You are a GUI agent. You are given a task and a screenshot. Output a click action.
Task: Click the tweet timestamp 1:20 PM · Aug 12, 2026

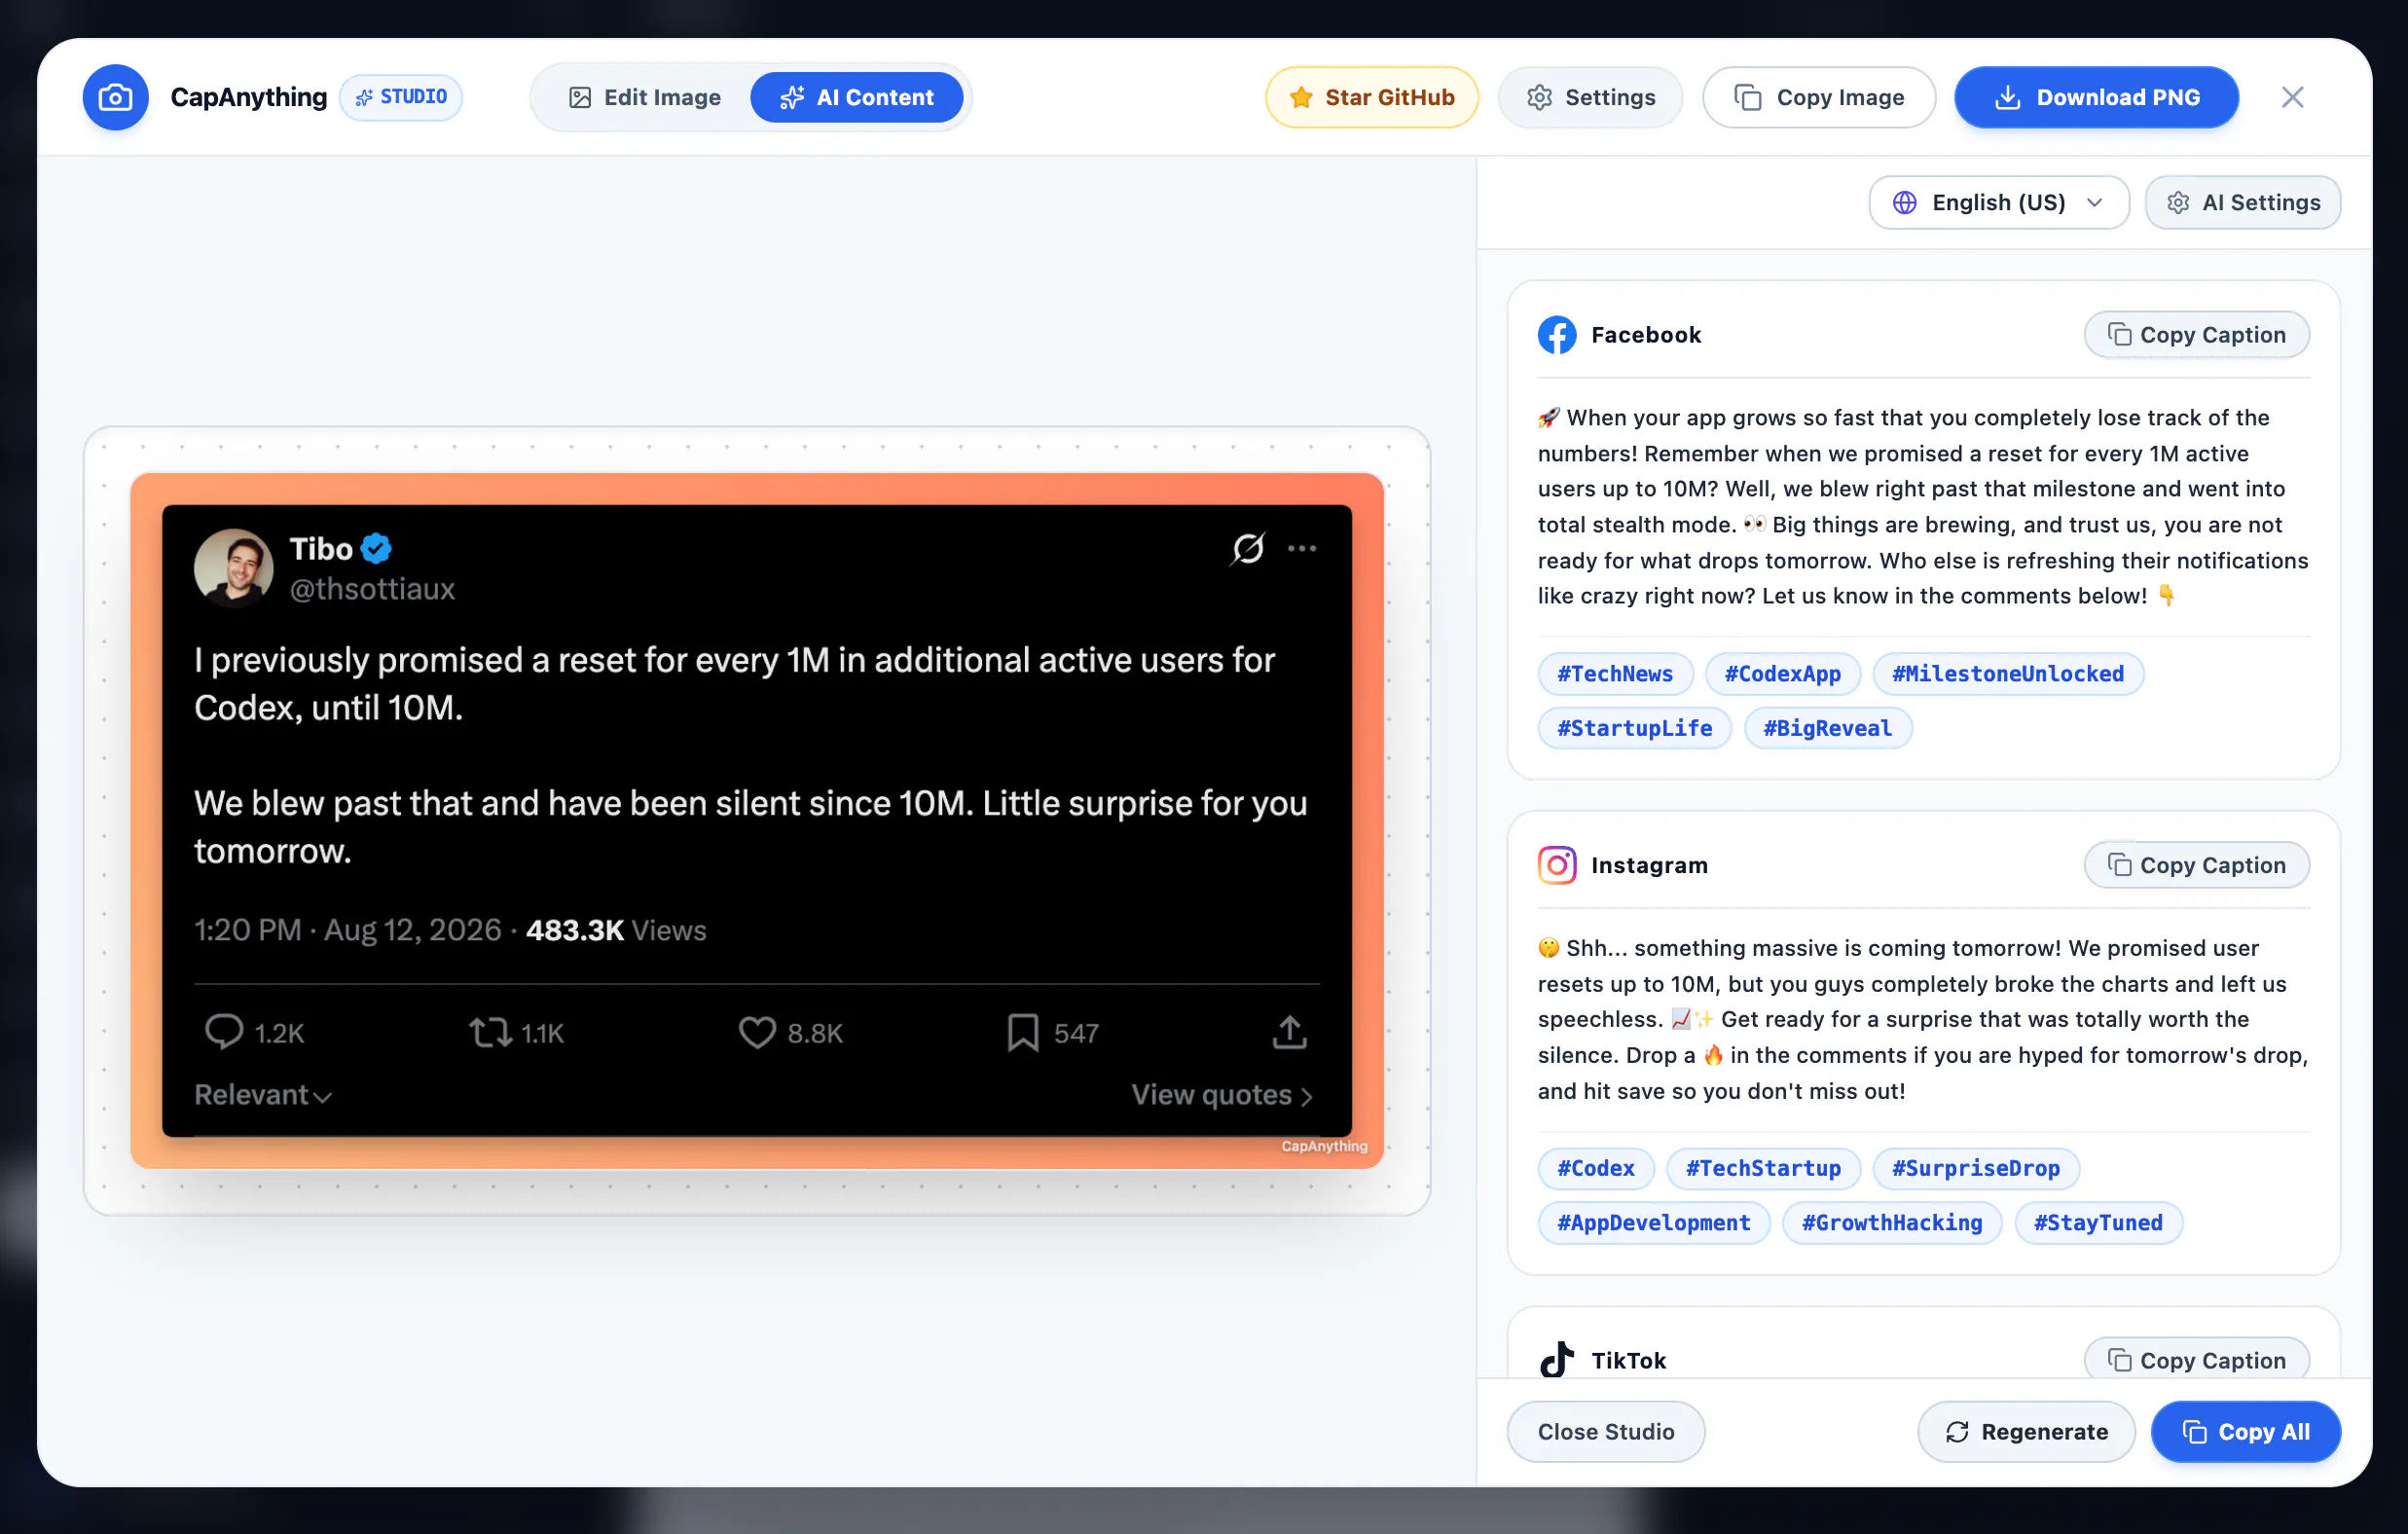click(347, 930)
